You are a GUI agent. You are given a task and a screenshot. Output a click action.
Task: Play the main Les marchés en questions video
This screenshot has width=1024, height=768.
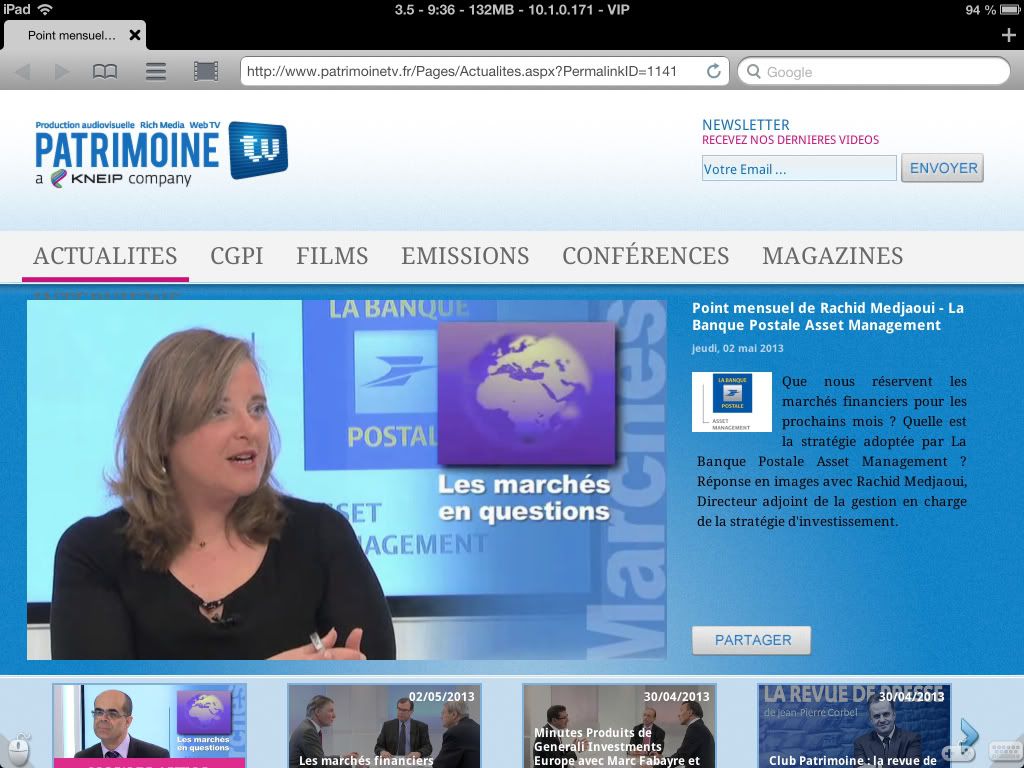point(347,480)
